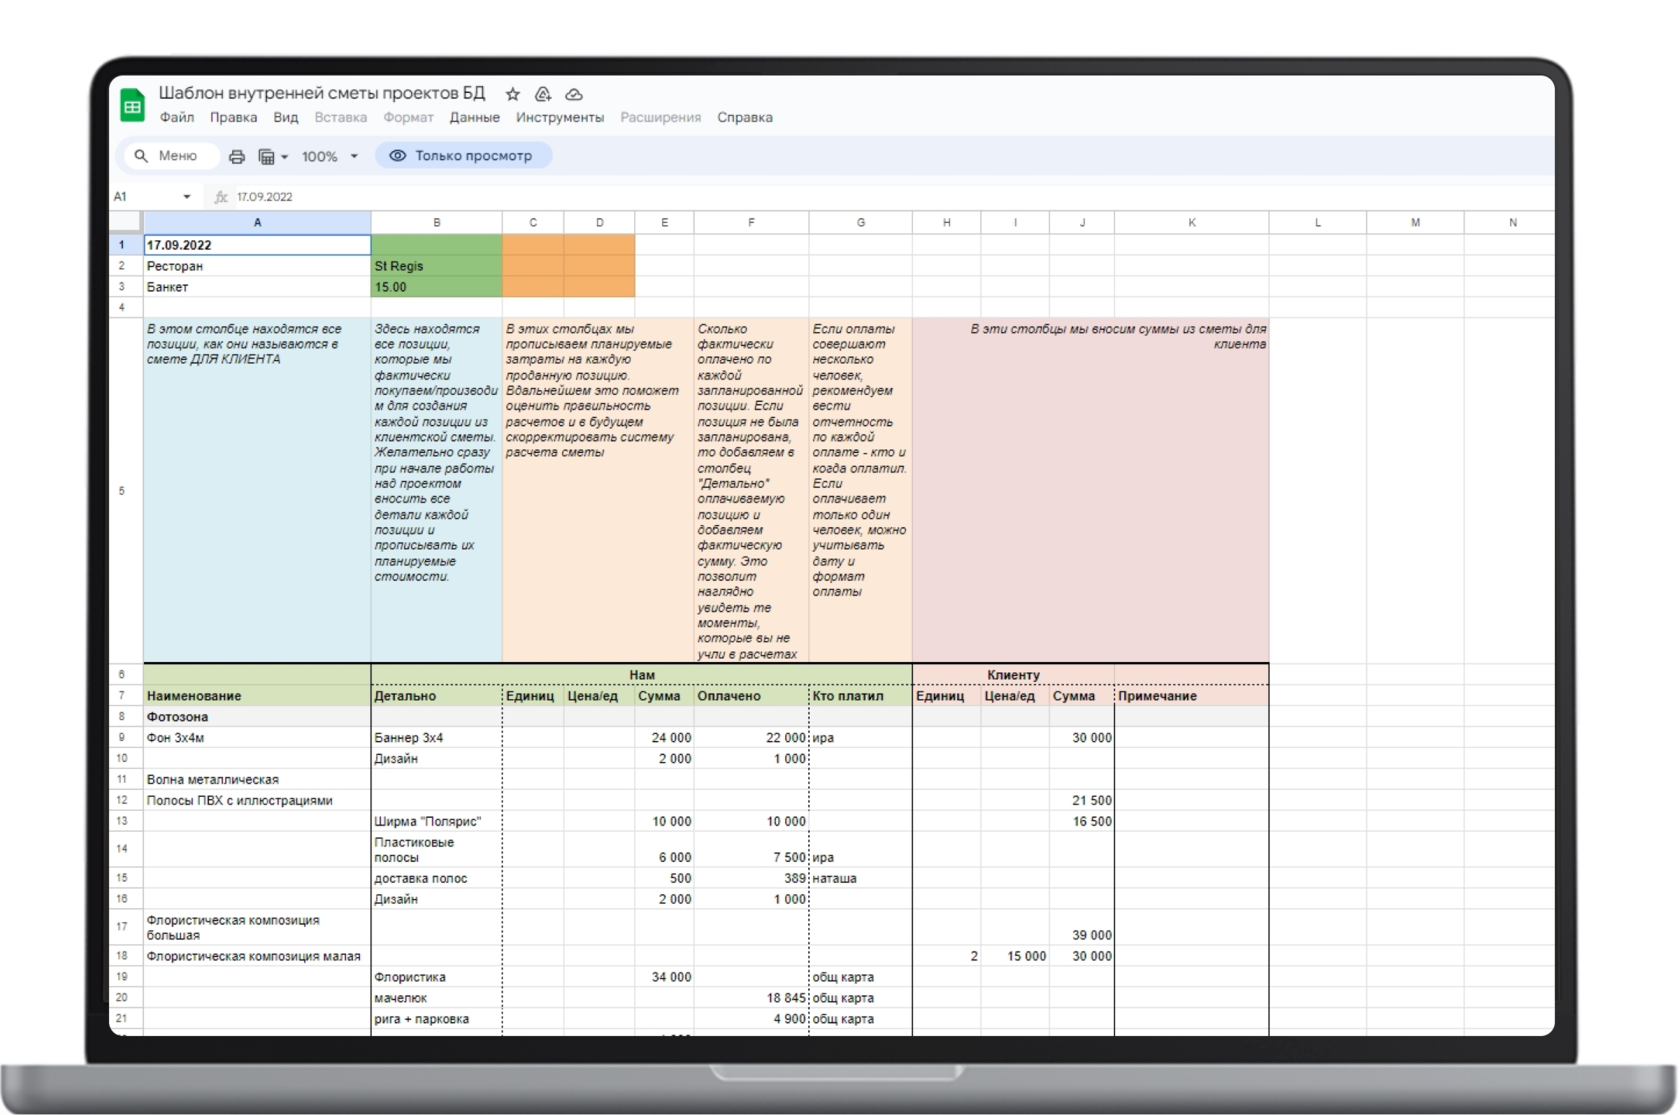The image size is (1680, 1115).
Task: Click the document title Шаблон внутренней сметы проектов БД
Action: pos(322,93)
